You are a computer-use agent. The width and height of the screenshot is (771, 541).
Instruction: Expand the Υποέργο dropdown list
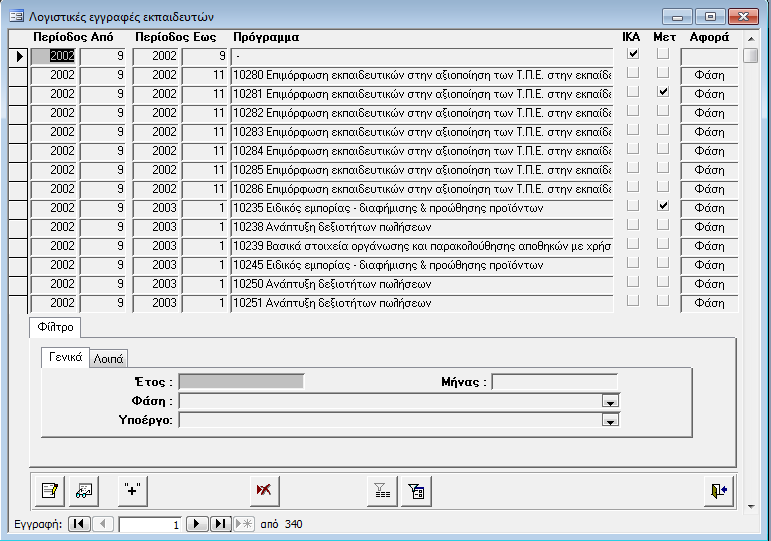[609, 420]
